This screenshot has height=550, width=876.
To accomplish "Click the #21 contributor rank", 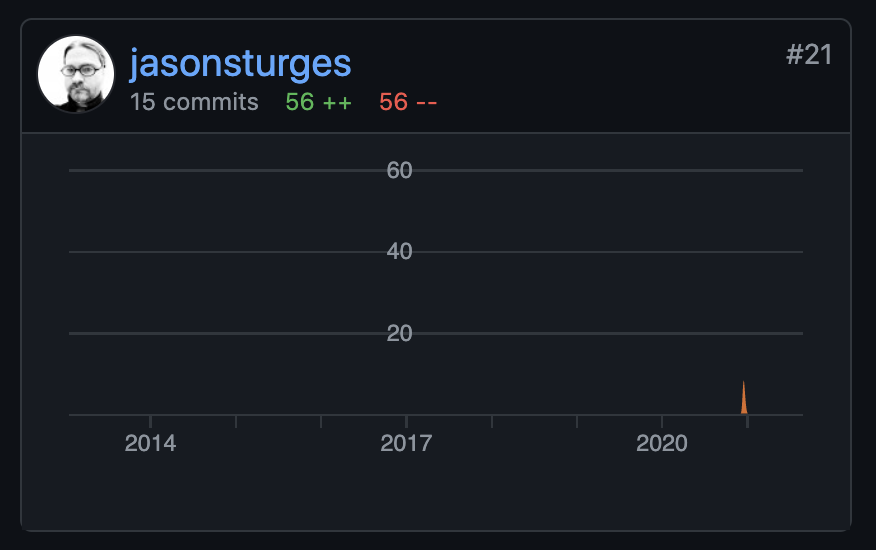I will click(809, 55).
